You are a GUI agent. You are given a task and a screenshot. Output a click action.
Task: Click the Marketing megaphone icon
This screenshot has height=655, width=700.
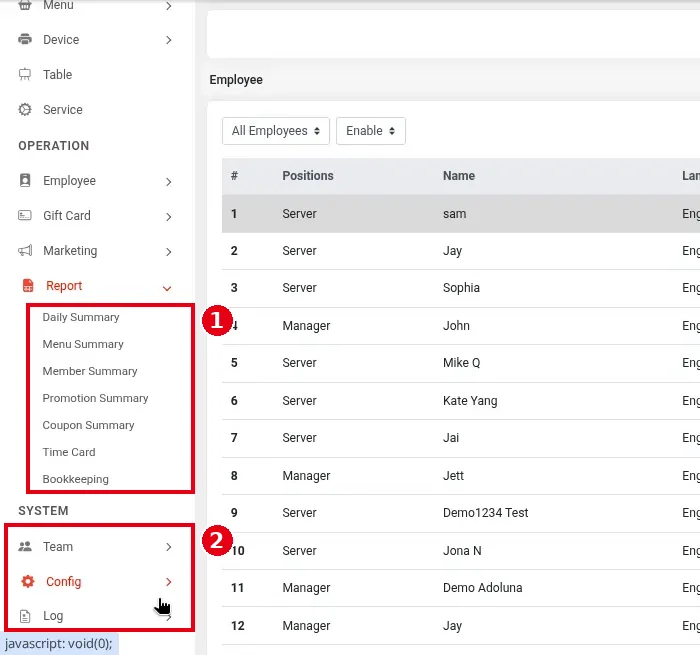(25, 250)
